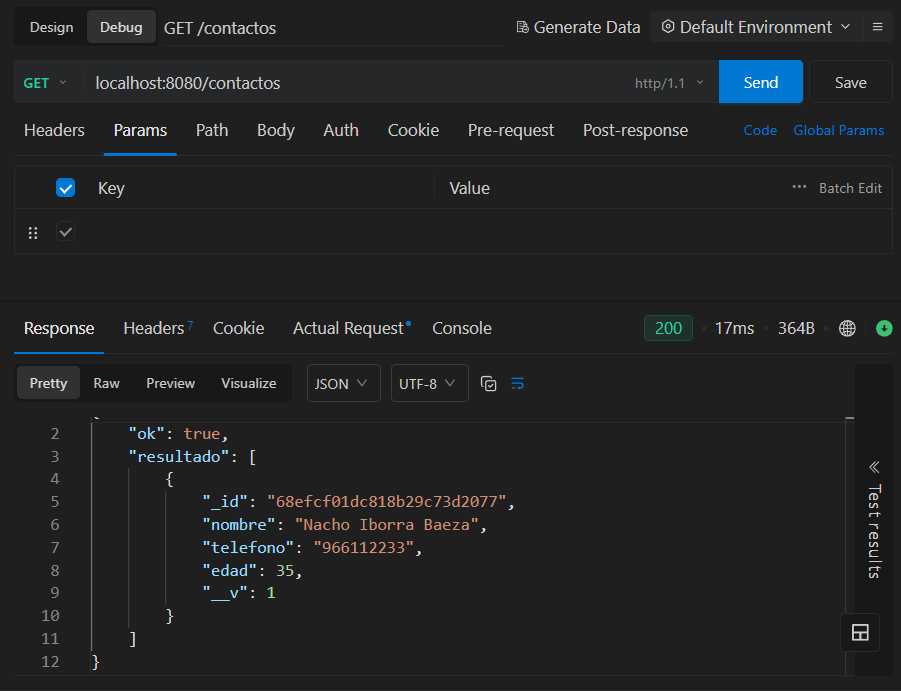
Task: Toggle the checkbox in the empty parameter row
Action: tap(66, 232)
